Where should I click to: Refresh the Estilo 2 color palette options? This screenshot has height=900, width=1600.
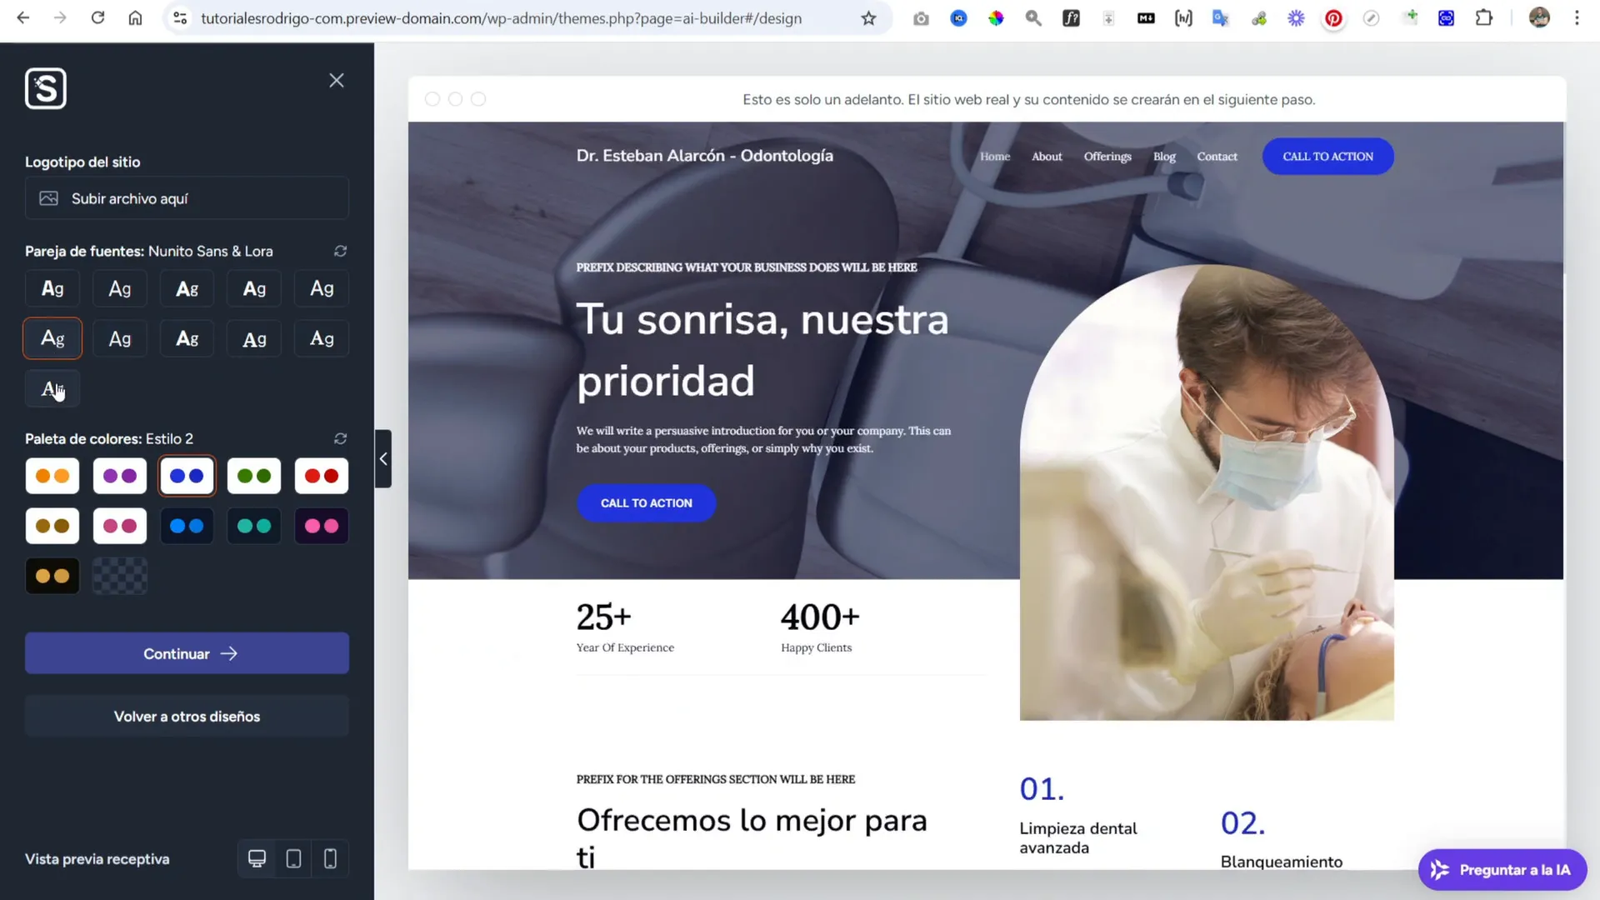tap(340, 438)
